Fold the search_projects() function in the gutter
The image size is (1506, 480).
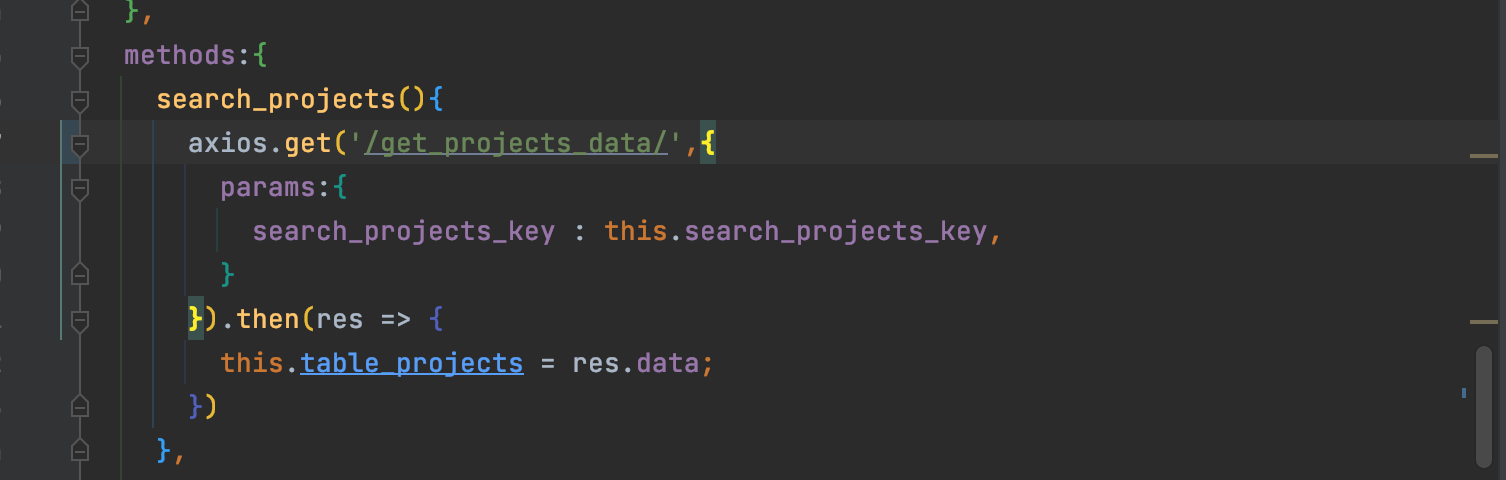80,100
